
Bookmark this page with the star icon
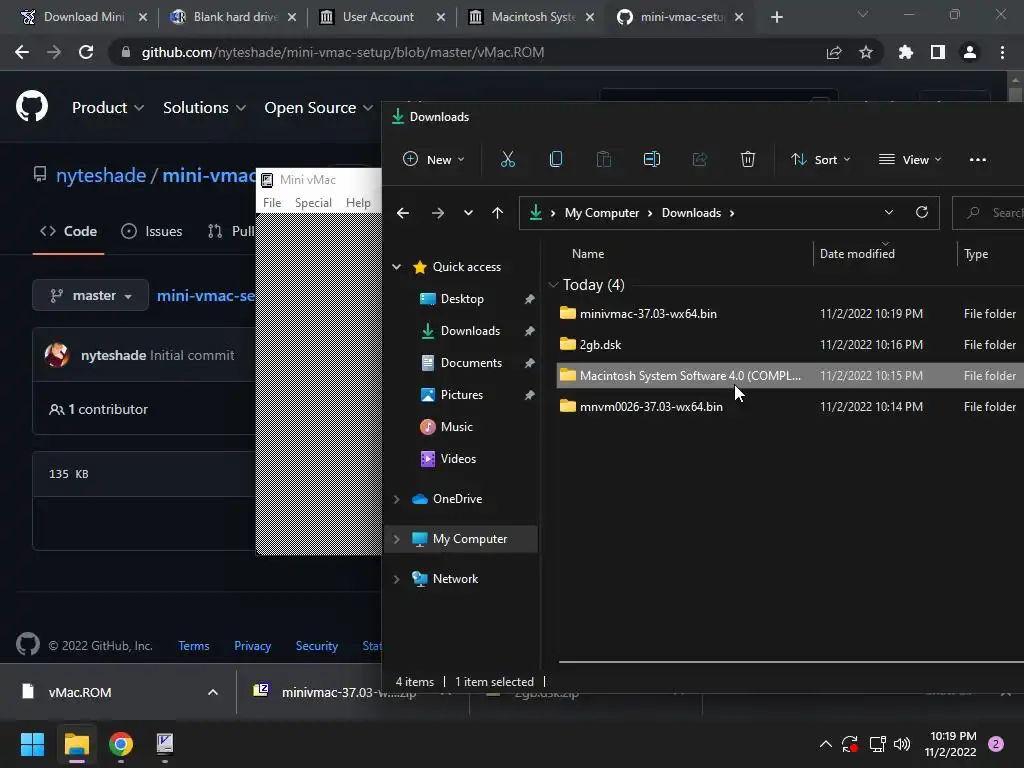(866, 52)
